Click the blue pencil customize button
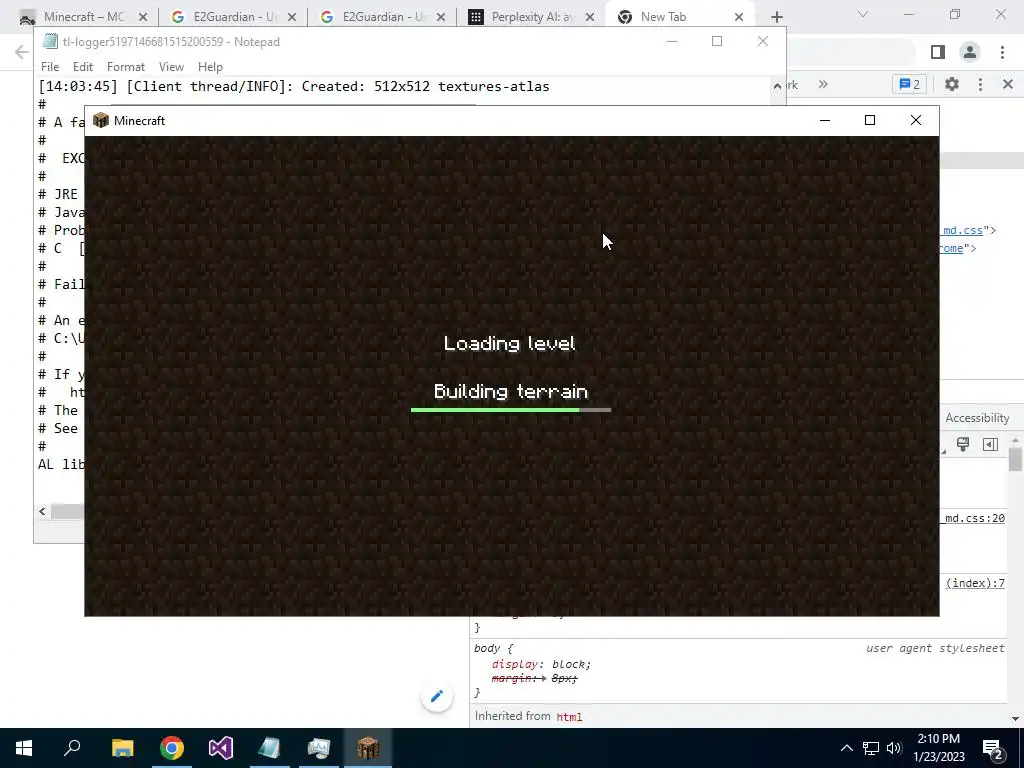Screen dimensions: 1024x768 tap(437, 696)
